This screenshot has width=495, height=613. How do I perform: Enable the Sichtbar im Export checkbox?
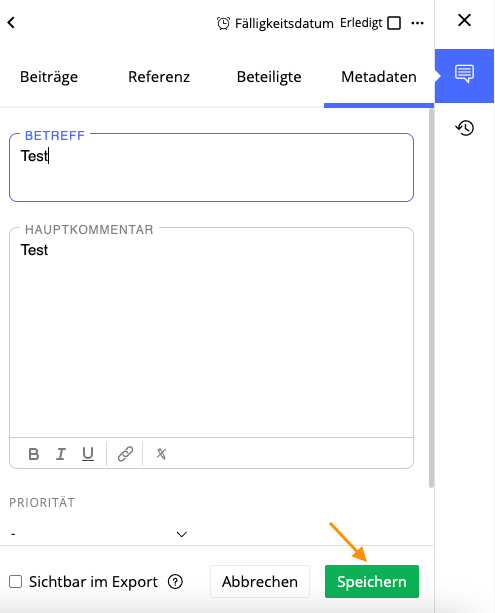pos(16,582)
